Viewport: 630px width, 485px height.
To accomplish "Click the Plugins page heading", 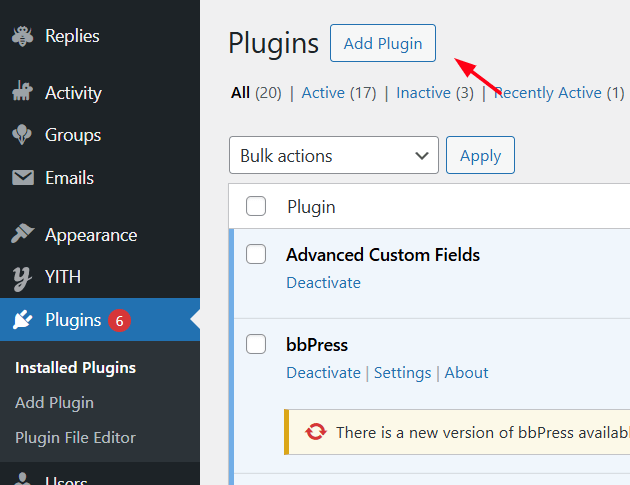I will 273,43.
